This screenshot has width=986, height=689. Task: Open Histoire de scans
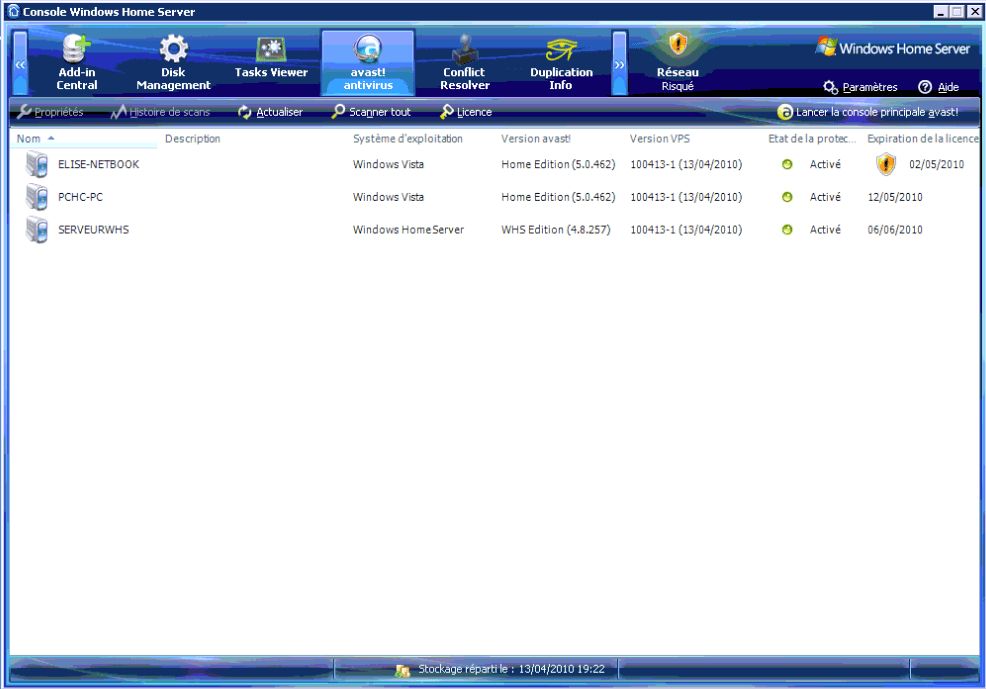(160, 112)
